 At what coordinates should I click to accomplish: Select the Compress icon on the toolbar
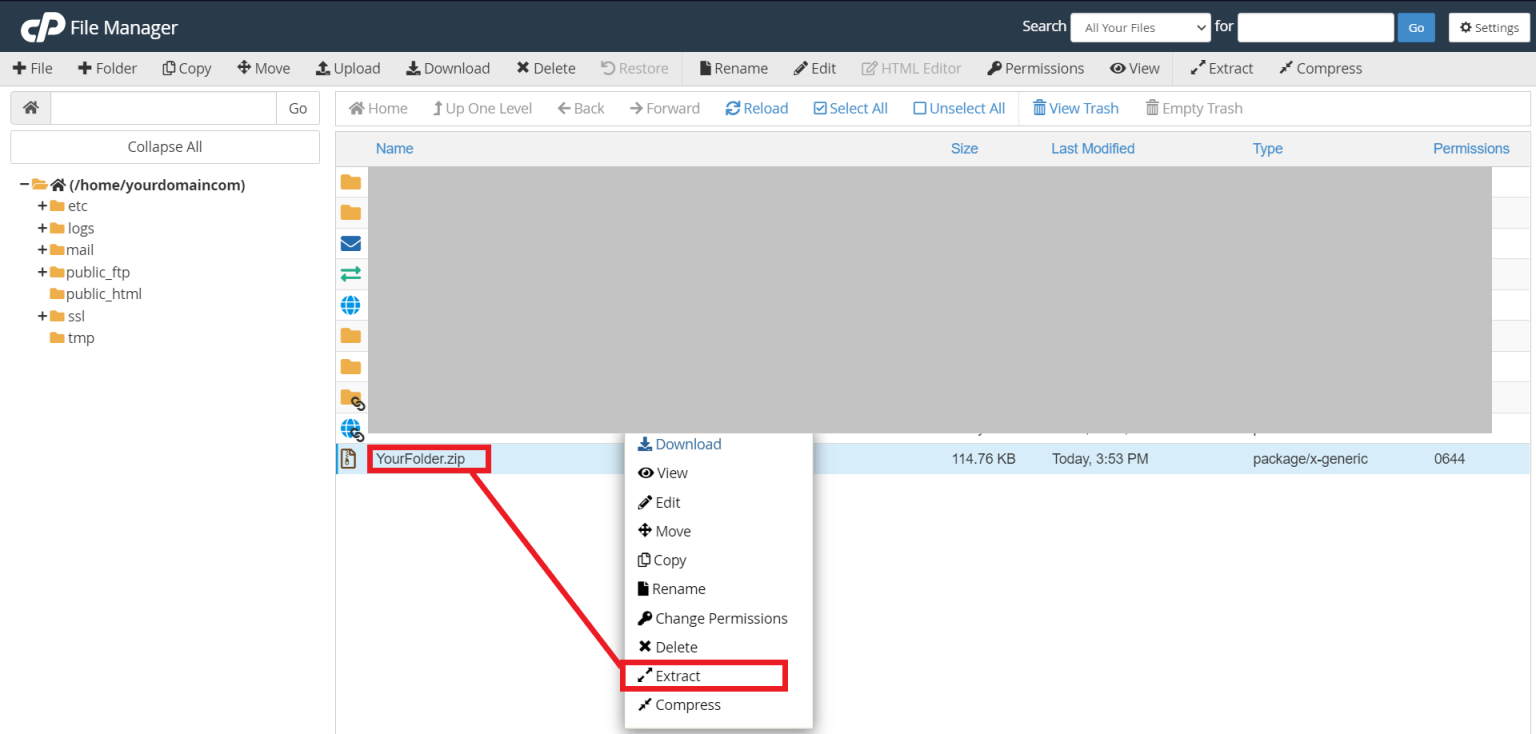tap(1320, 68)
